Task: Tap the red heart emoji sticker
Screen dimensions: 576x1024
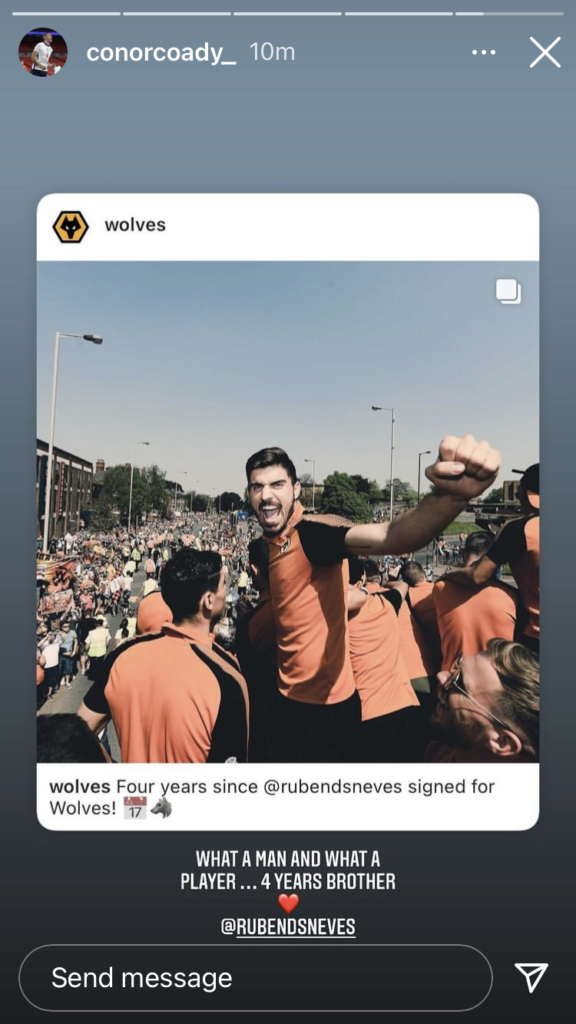Action: tap(288, 904)
